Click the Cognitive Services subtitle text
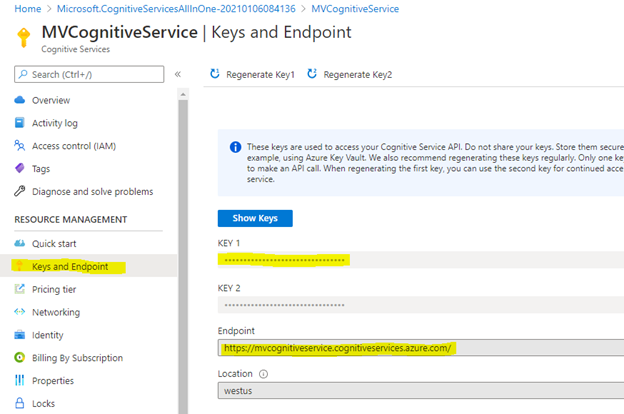Screen dimensions: 624x414 (x=76, y=49)
